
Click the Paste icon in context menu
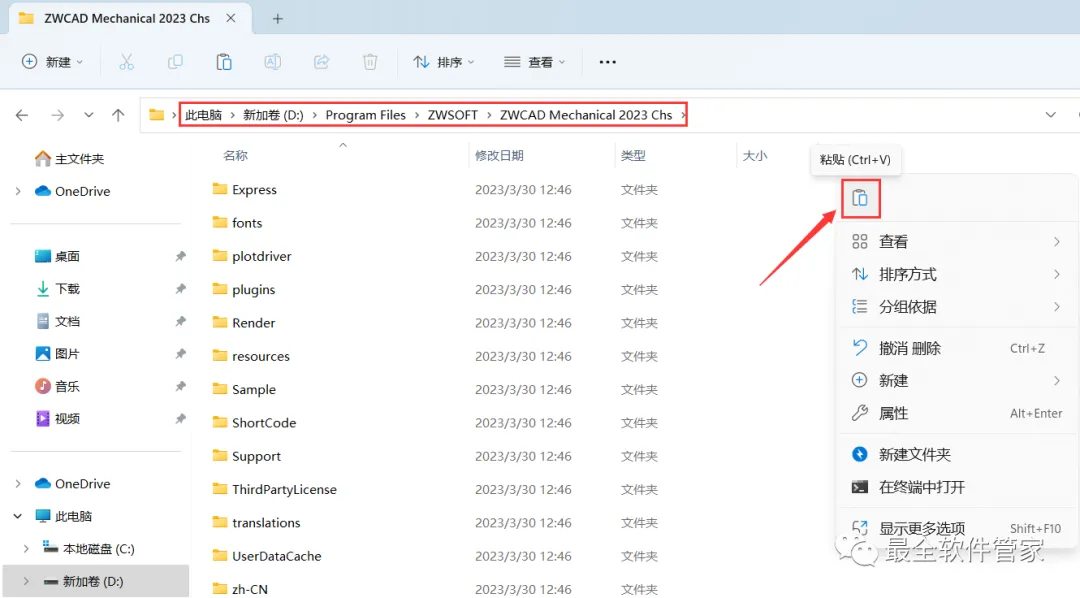tap(860, 198)
